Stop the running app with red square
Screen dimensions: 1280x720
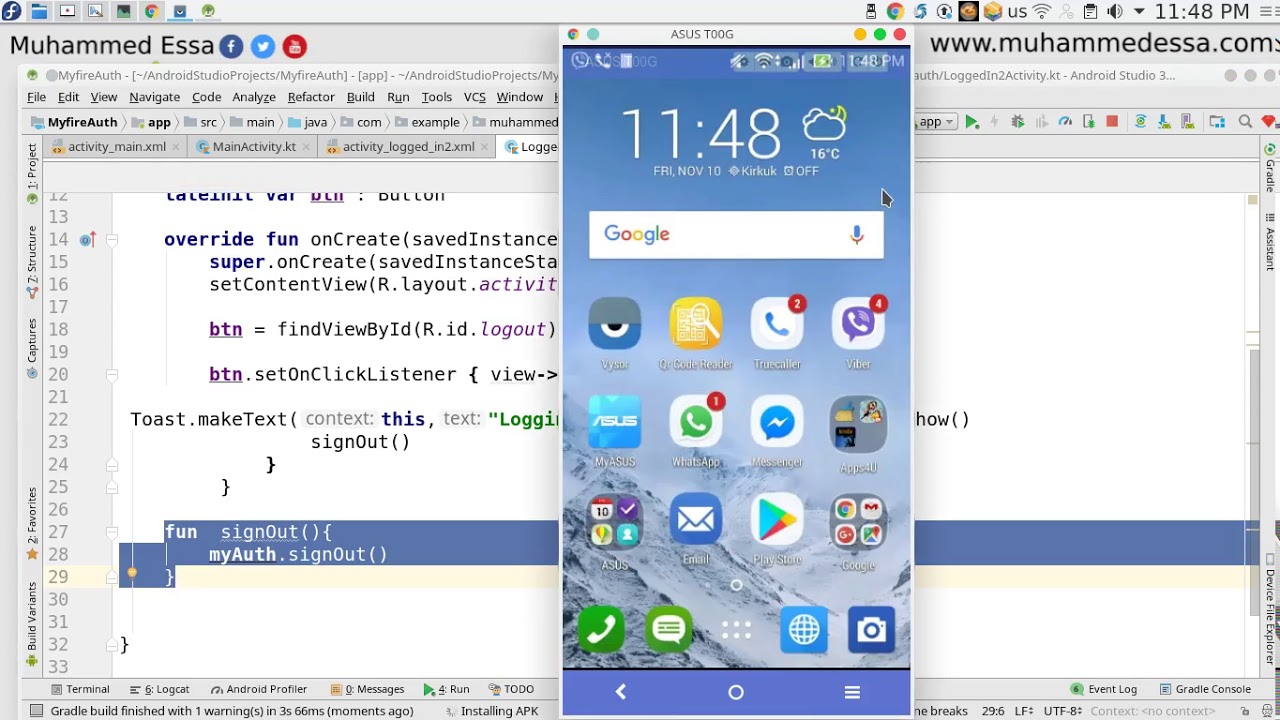1112,122
